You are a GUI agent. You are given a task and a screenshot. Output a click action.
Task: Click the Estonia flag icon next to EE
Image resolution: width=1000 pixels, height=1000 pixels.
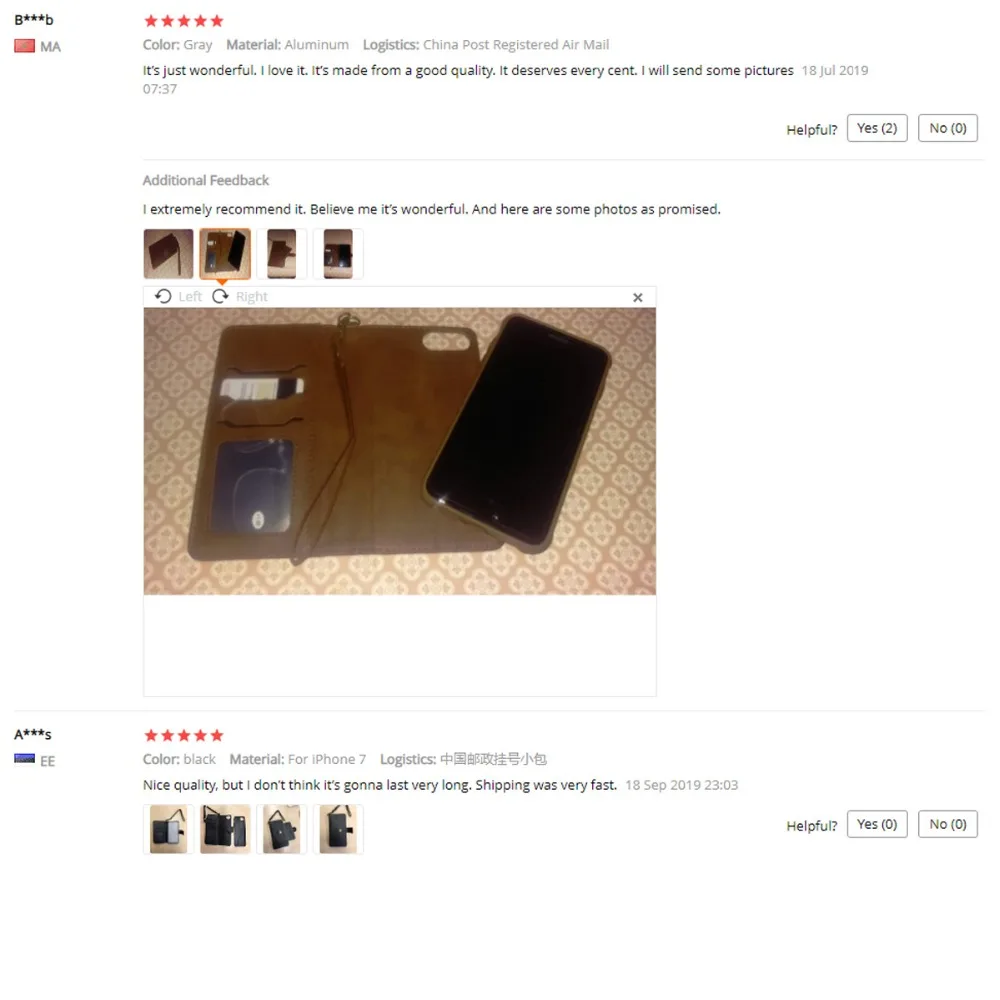point(24,758)
